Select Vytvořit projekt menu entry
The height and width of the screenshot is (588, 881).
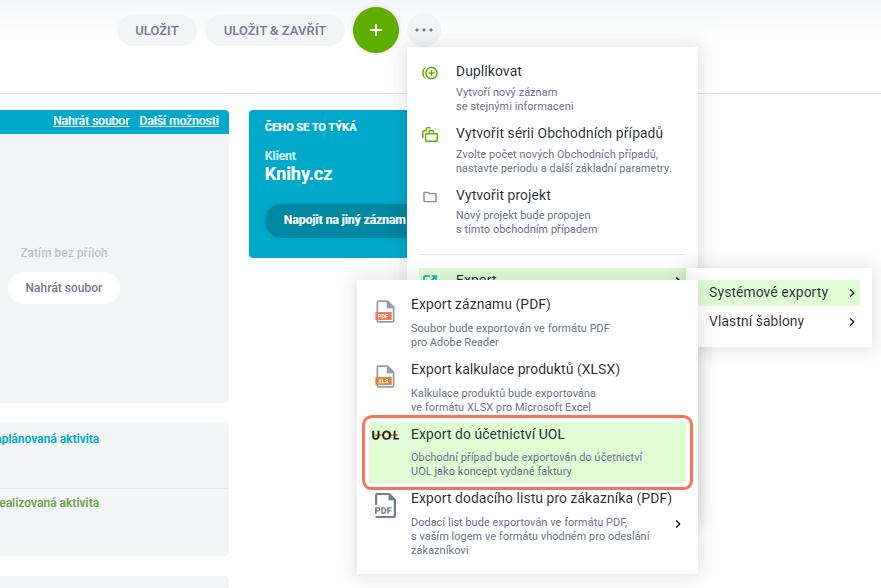point(552,211)
